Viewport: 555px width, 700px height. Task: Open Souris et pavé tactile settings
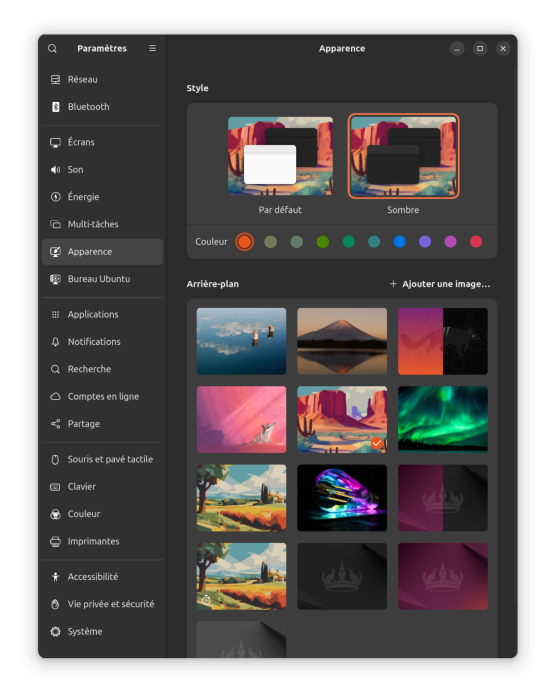pos(102,459)
